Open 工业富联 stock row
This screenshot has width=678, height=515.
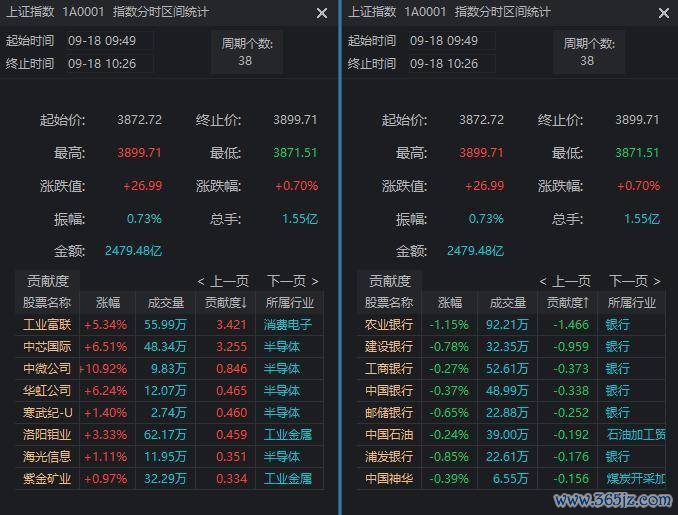coord(48,324)
